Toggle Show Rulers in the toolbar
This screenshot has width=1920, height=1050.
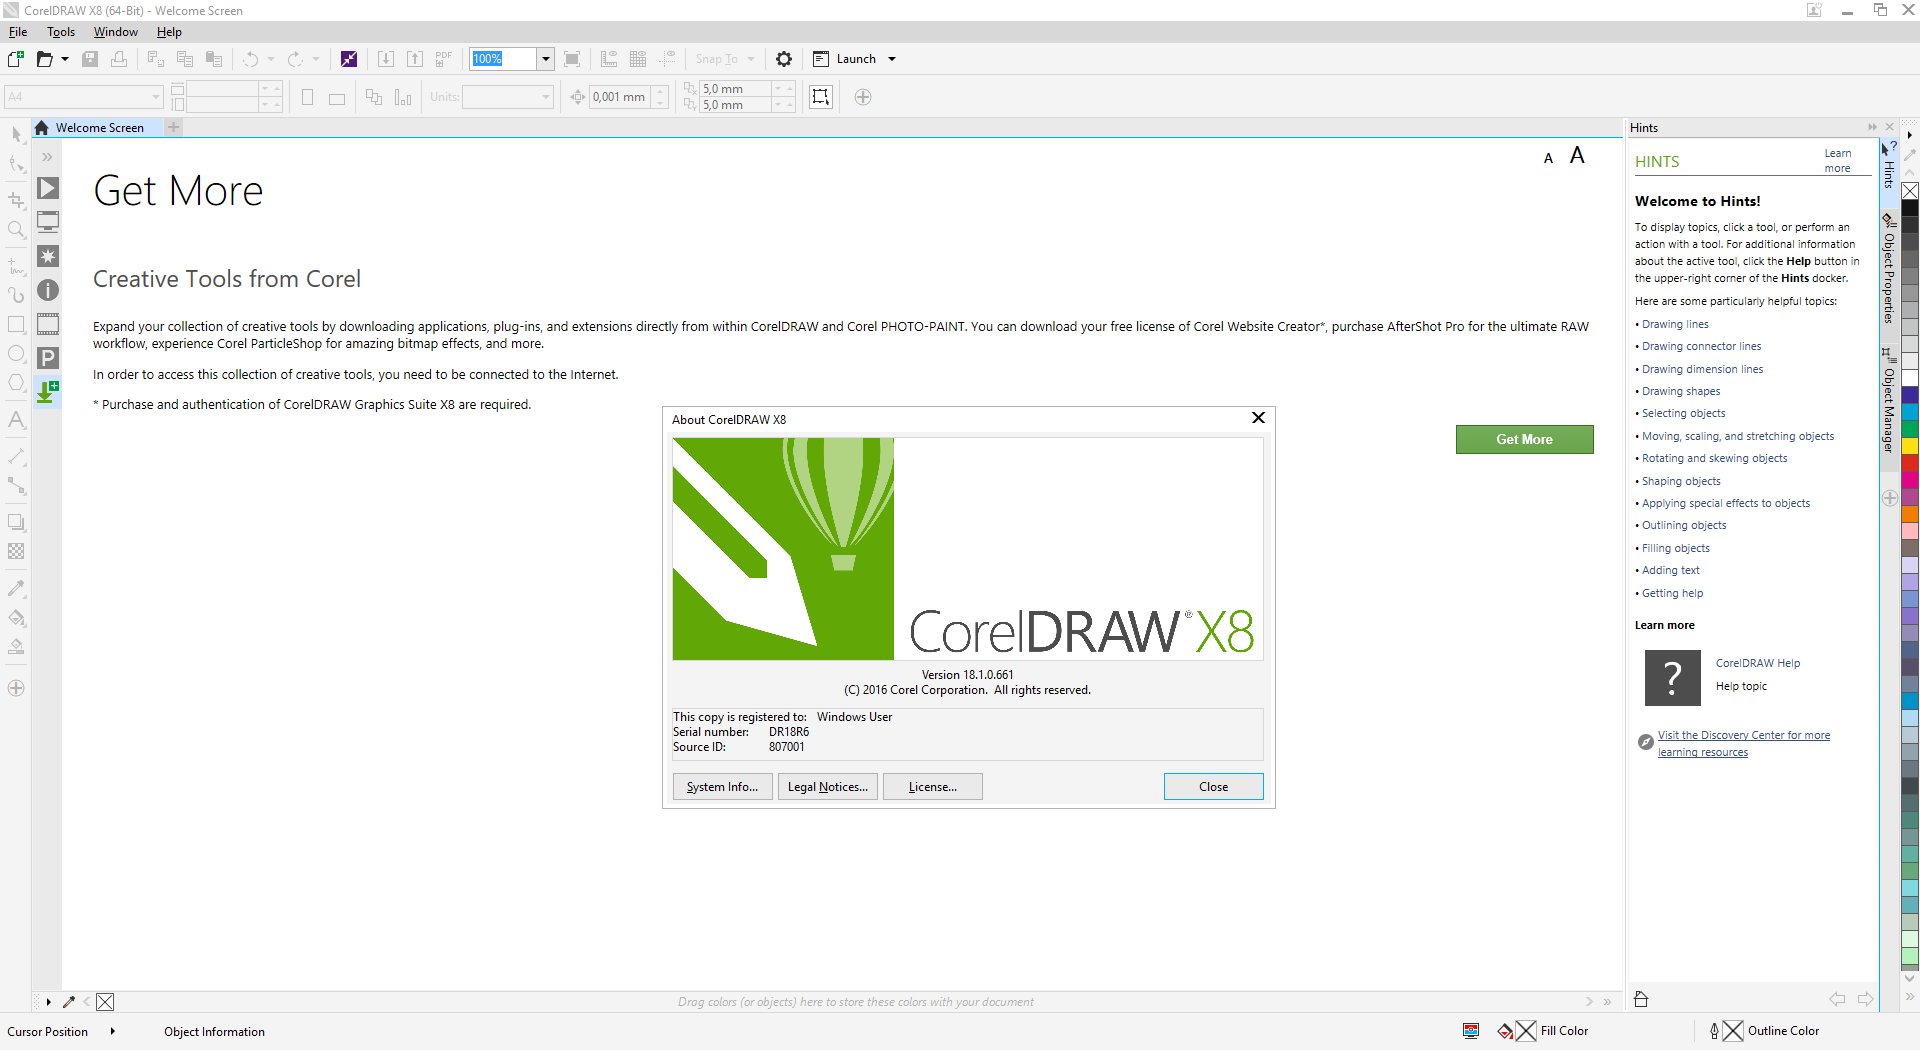(x=609, y=59)
